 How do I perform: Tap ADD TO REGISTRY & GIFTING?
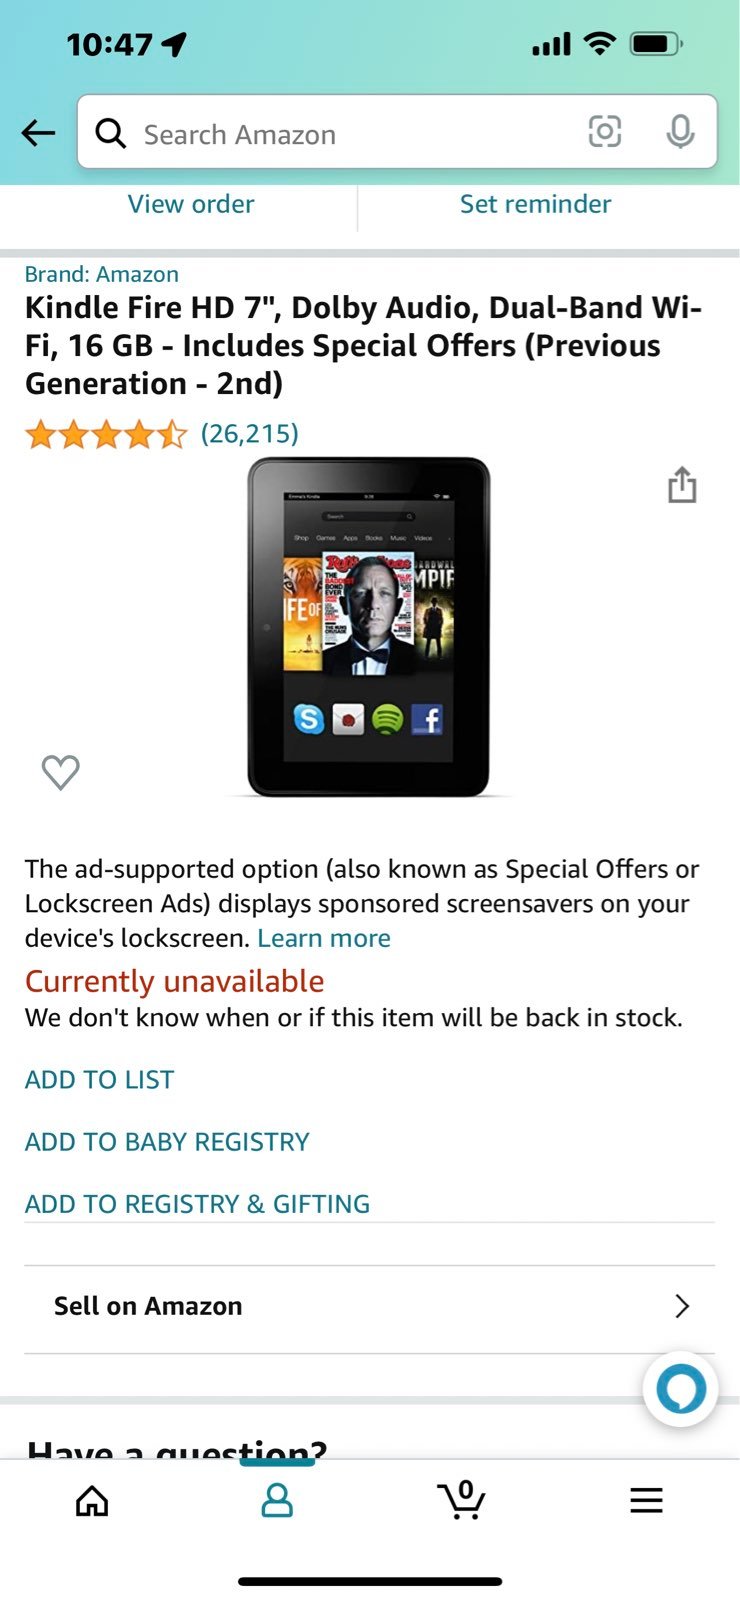point(197,1204)
